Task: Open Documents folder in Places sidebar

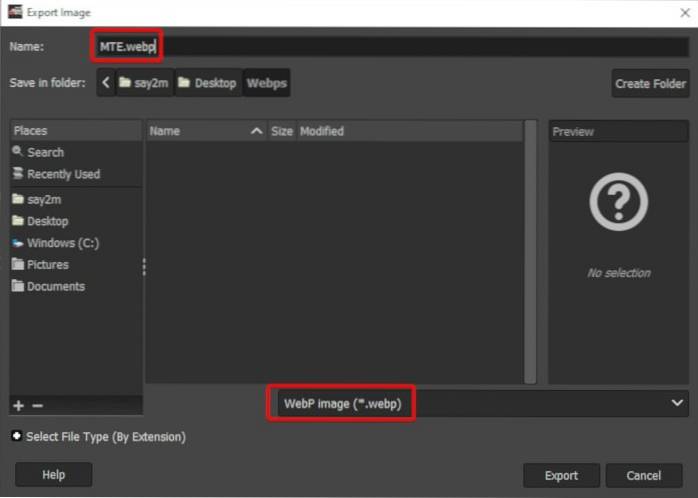Action: point(55,287)
